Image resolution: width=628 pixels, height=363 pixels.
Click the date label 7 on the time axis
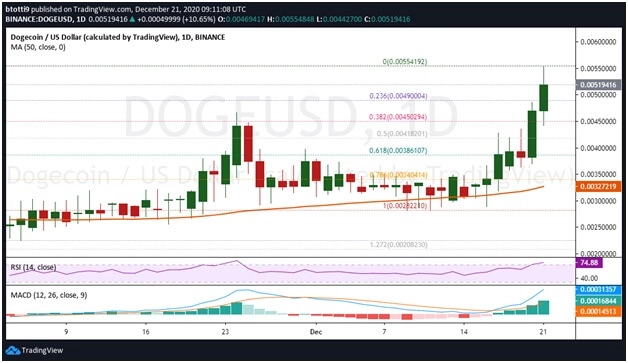(x=384, y=332)
